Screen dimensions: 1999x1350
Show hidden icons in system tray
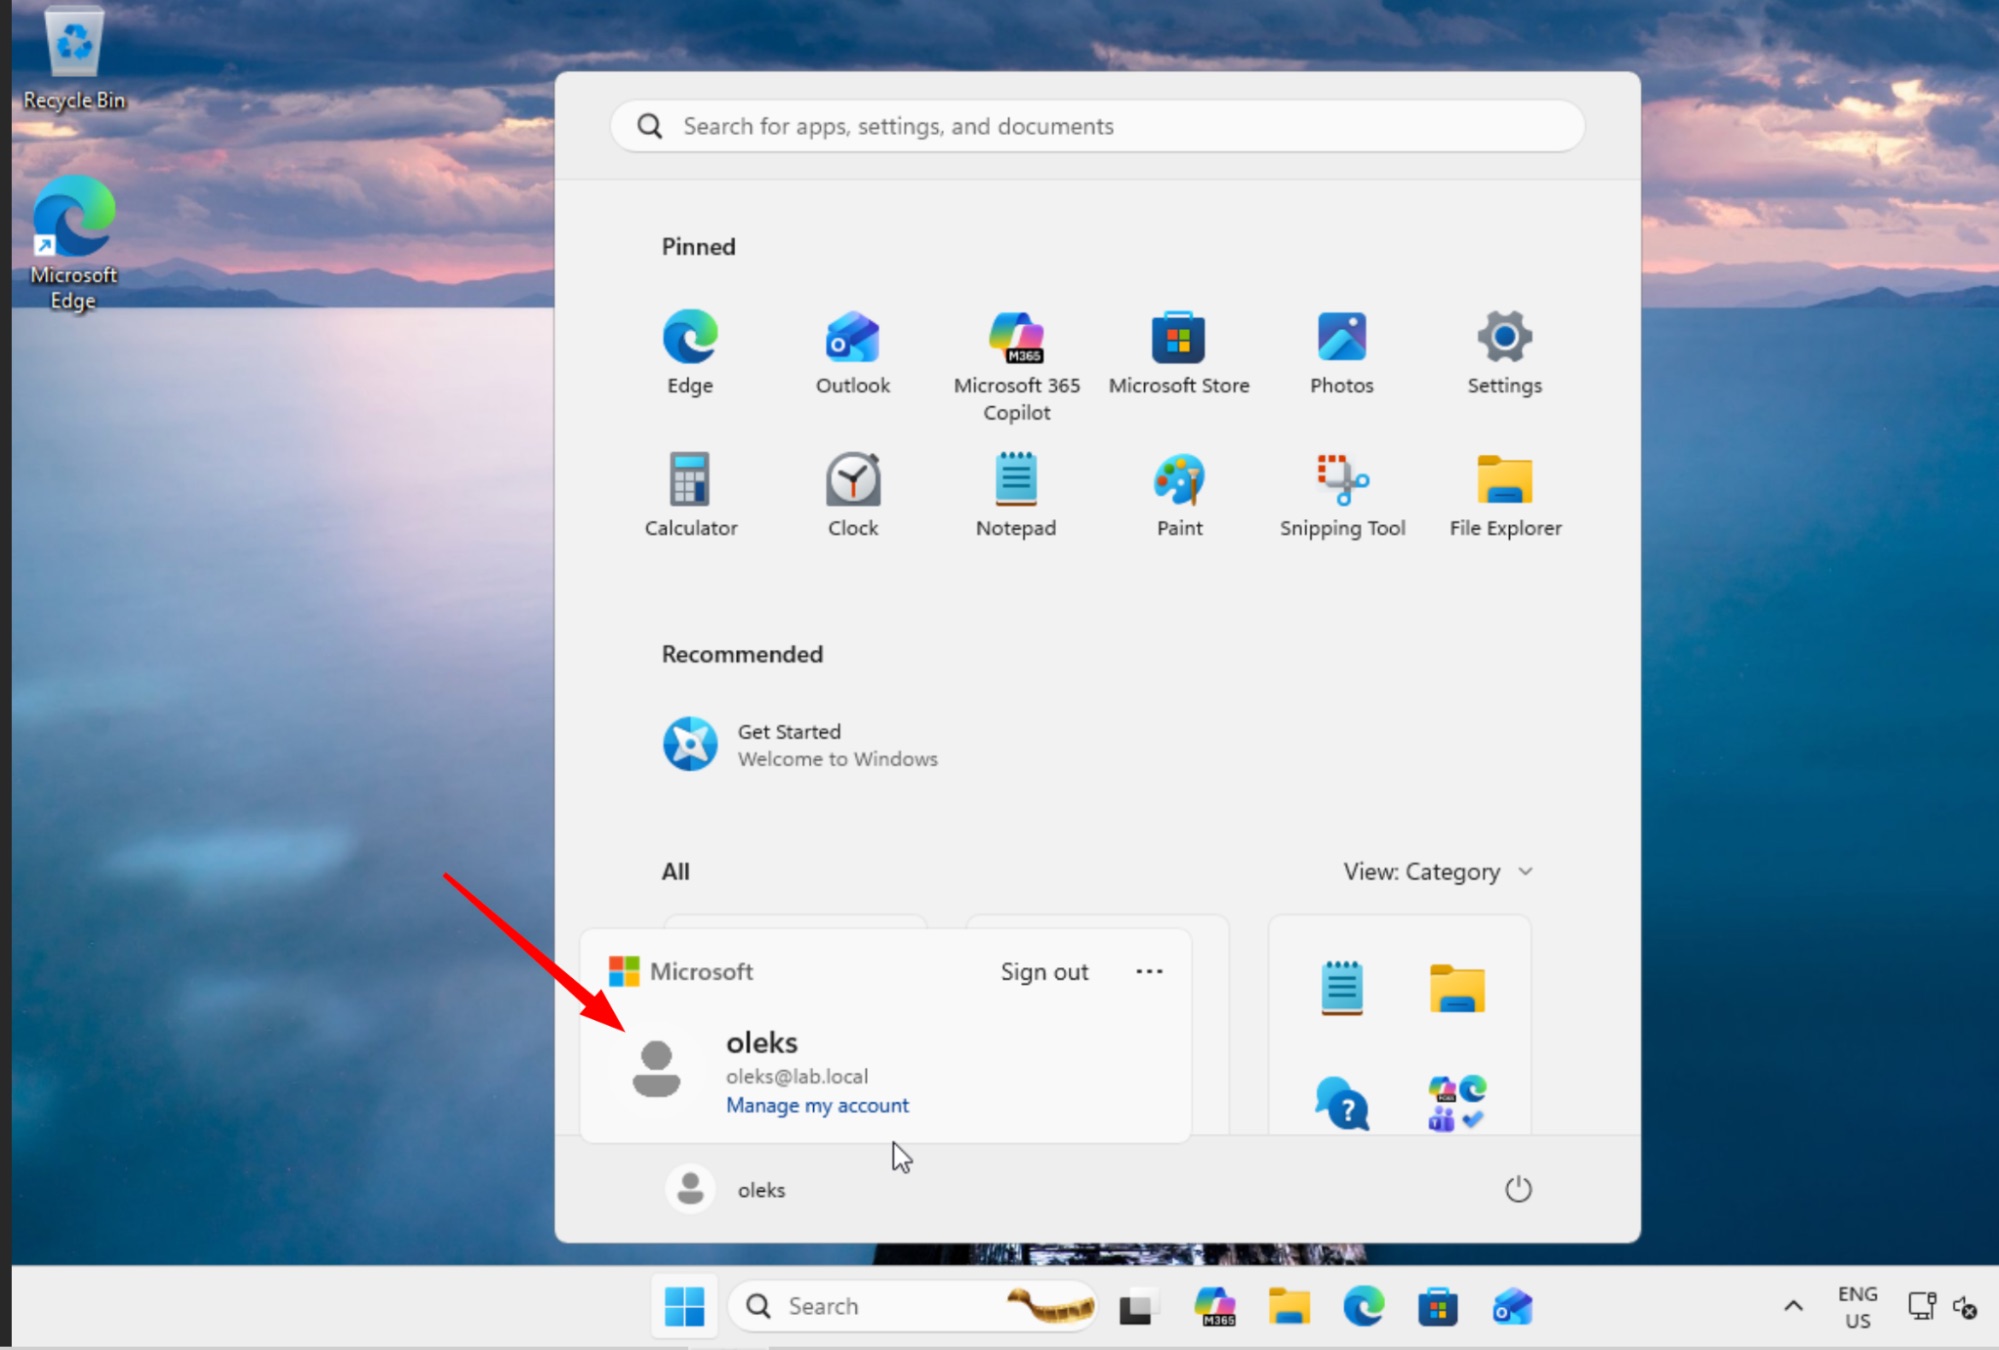click(x=1793, y=1306)
